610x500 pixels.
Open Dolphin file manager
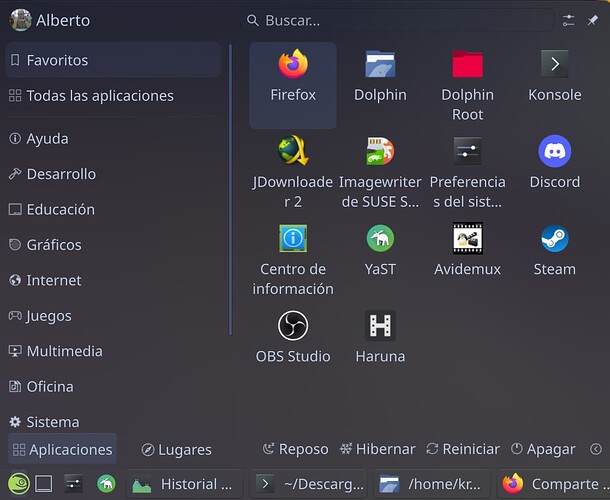pyautogui.click(x=380, y=76)
